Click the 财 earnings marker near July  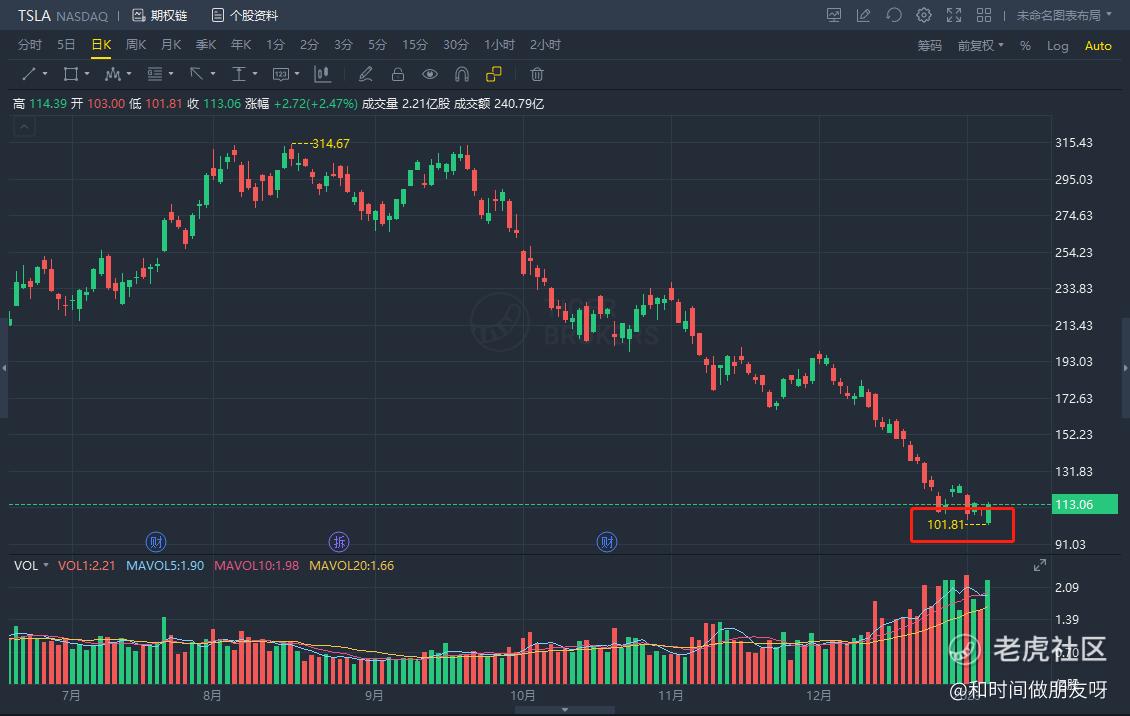click(156, 542)
